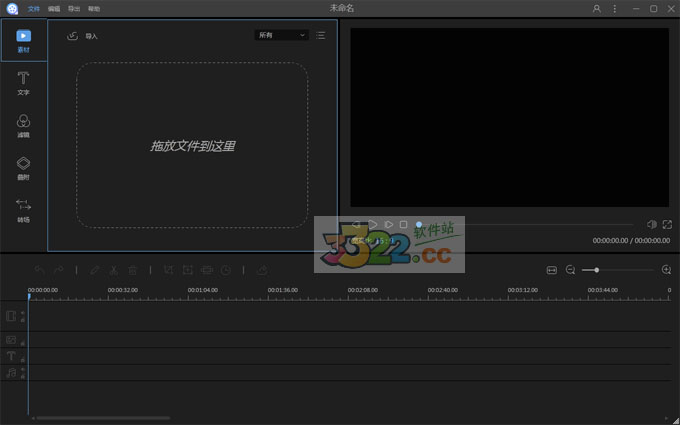Click the horizontal timeline scrollbar

103,418
